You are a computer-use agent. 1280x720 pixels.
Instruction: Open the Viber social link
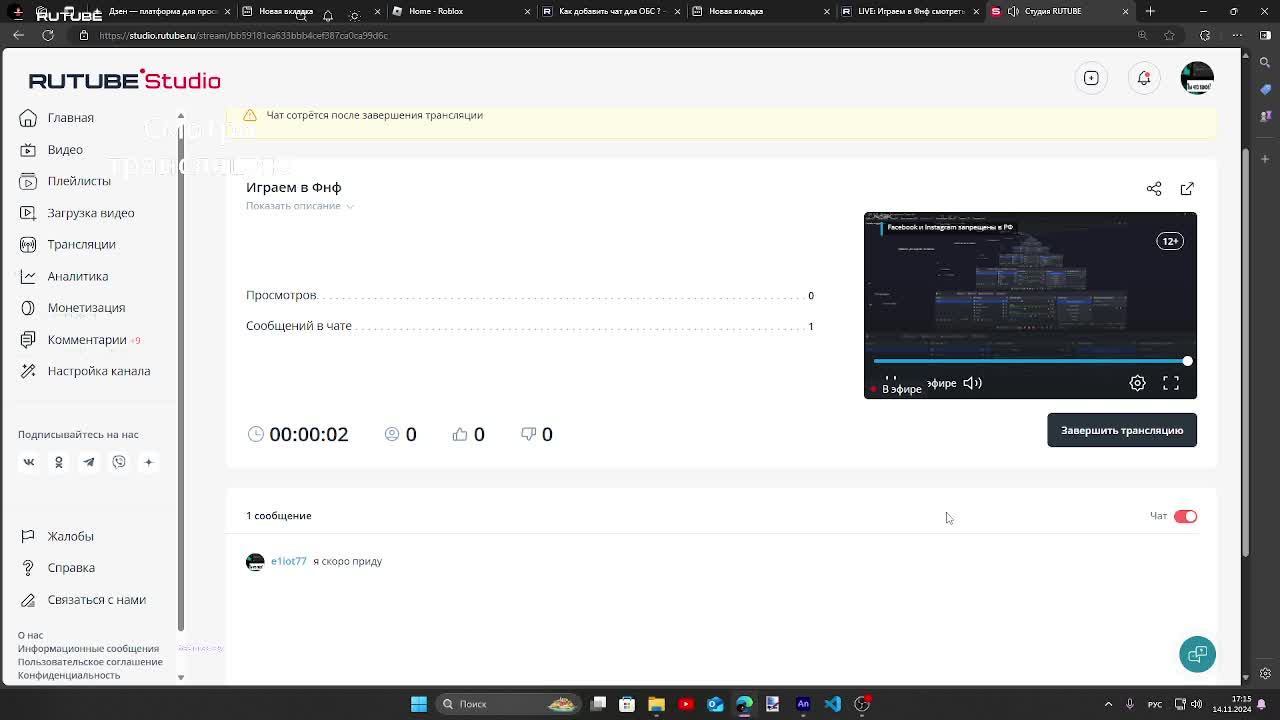[x=119, y=462]
